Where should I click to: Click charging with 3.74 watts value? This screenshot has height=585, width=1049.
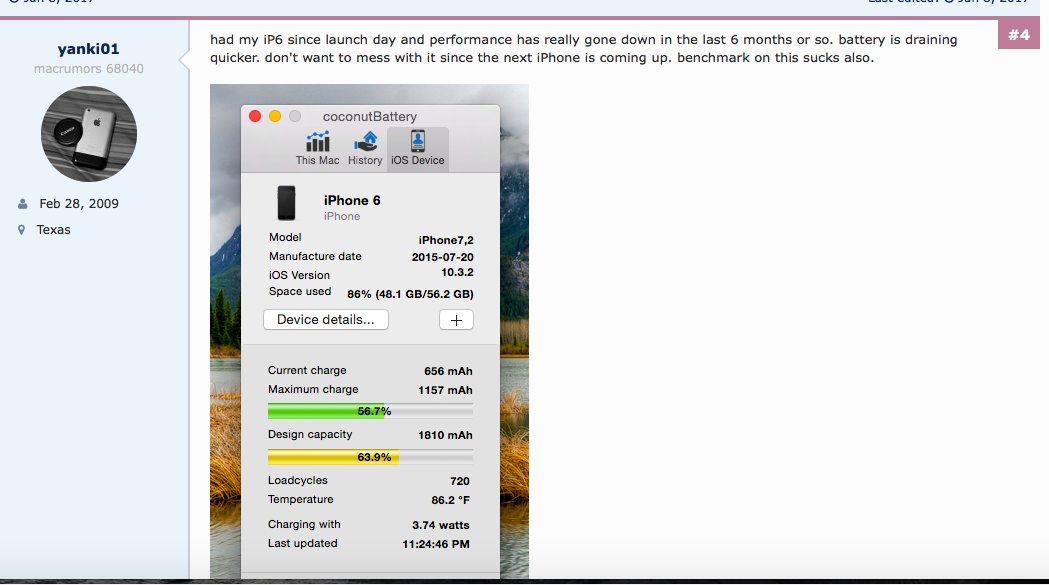(441, 525)
